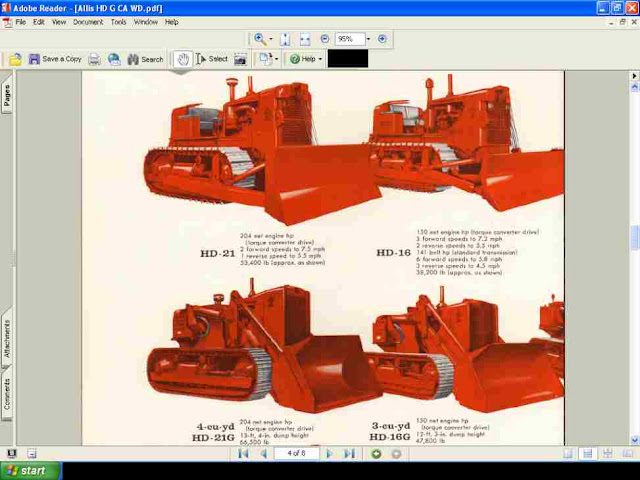Open Search with the binoculars button
The width and height of the screenshot is (640, 480).
coord(145,60)
